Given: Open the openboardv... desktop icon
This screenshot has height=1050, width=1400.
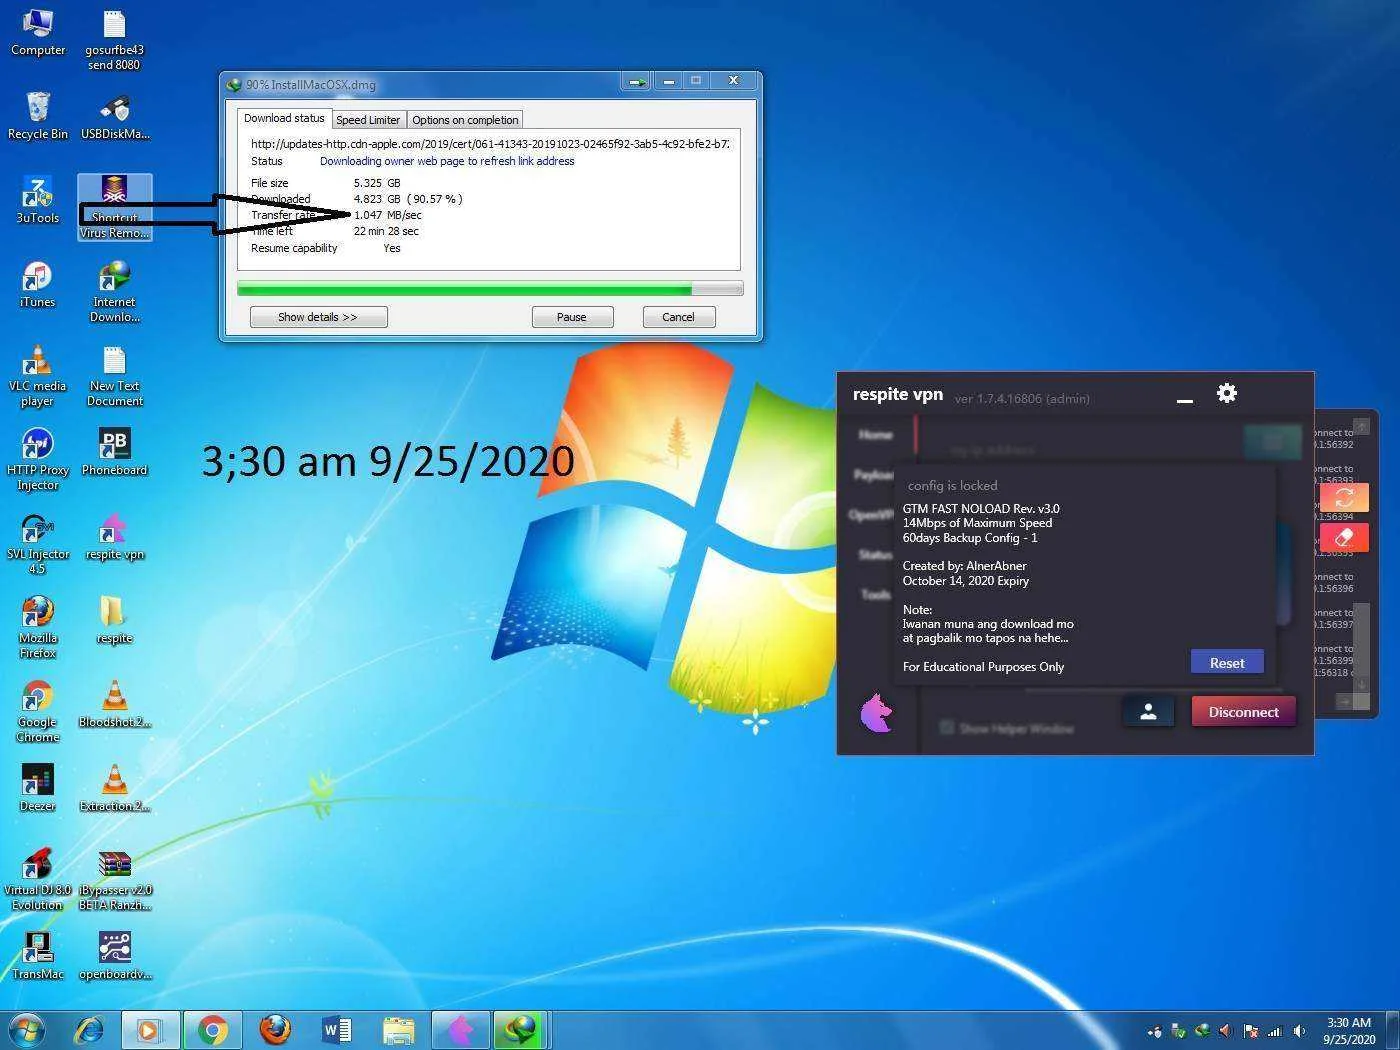Looking at the screenshot, I should [x=114, y=956].
